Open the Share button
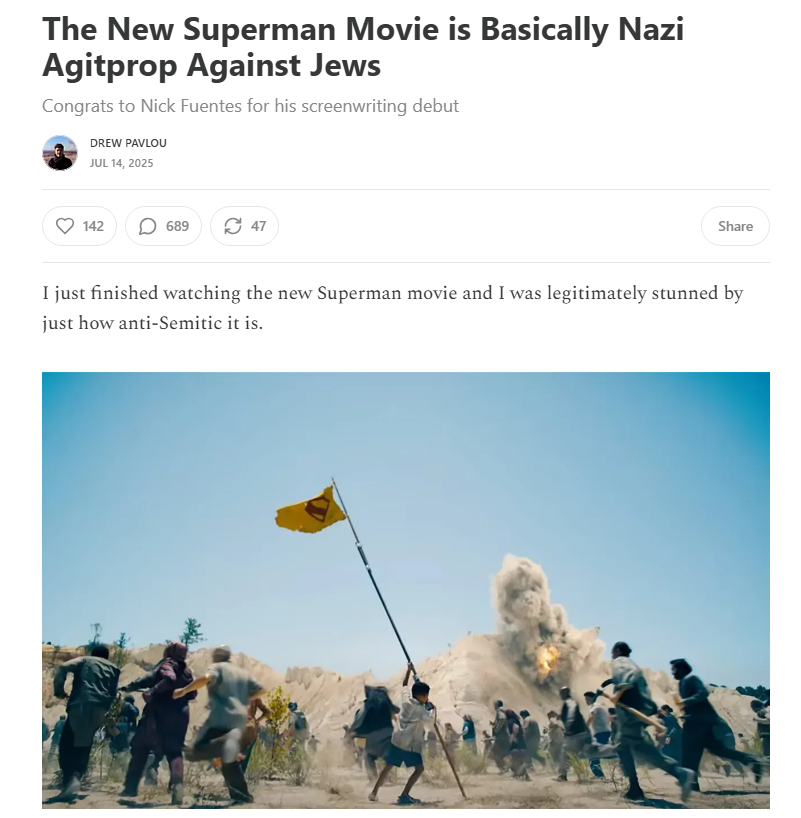Screen dimensions: 801x818 (735, 226)
